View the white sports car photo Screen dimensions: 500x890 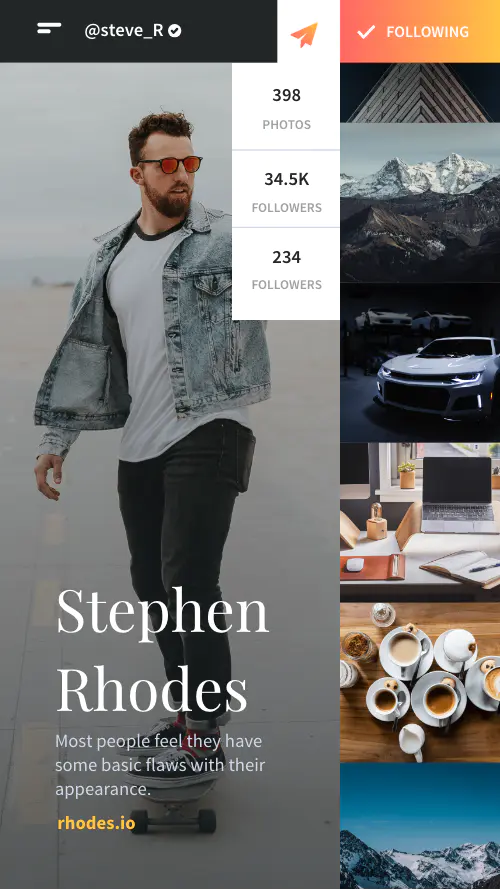420,363
